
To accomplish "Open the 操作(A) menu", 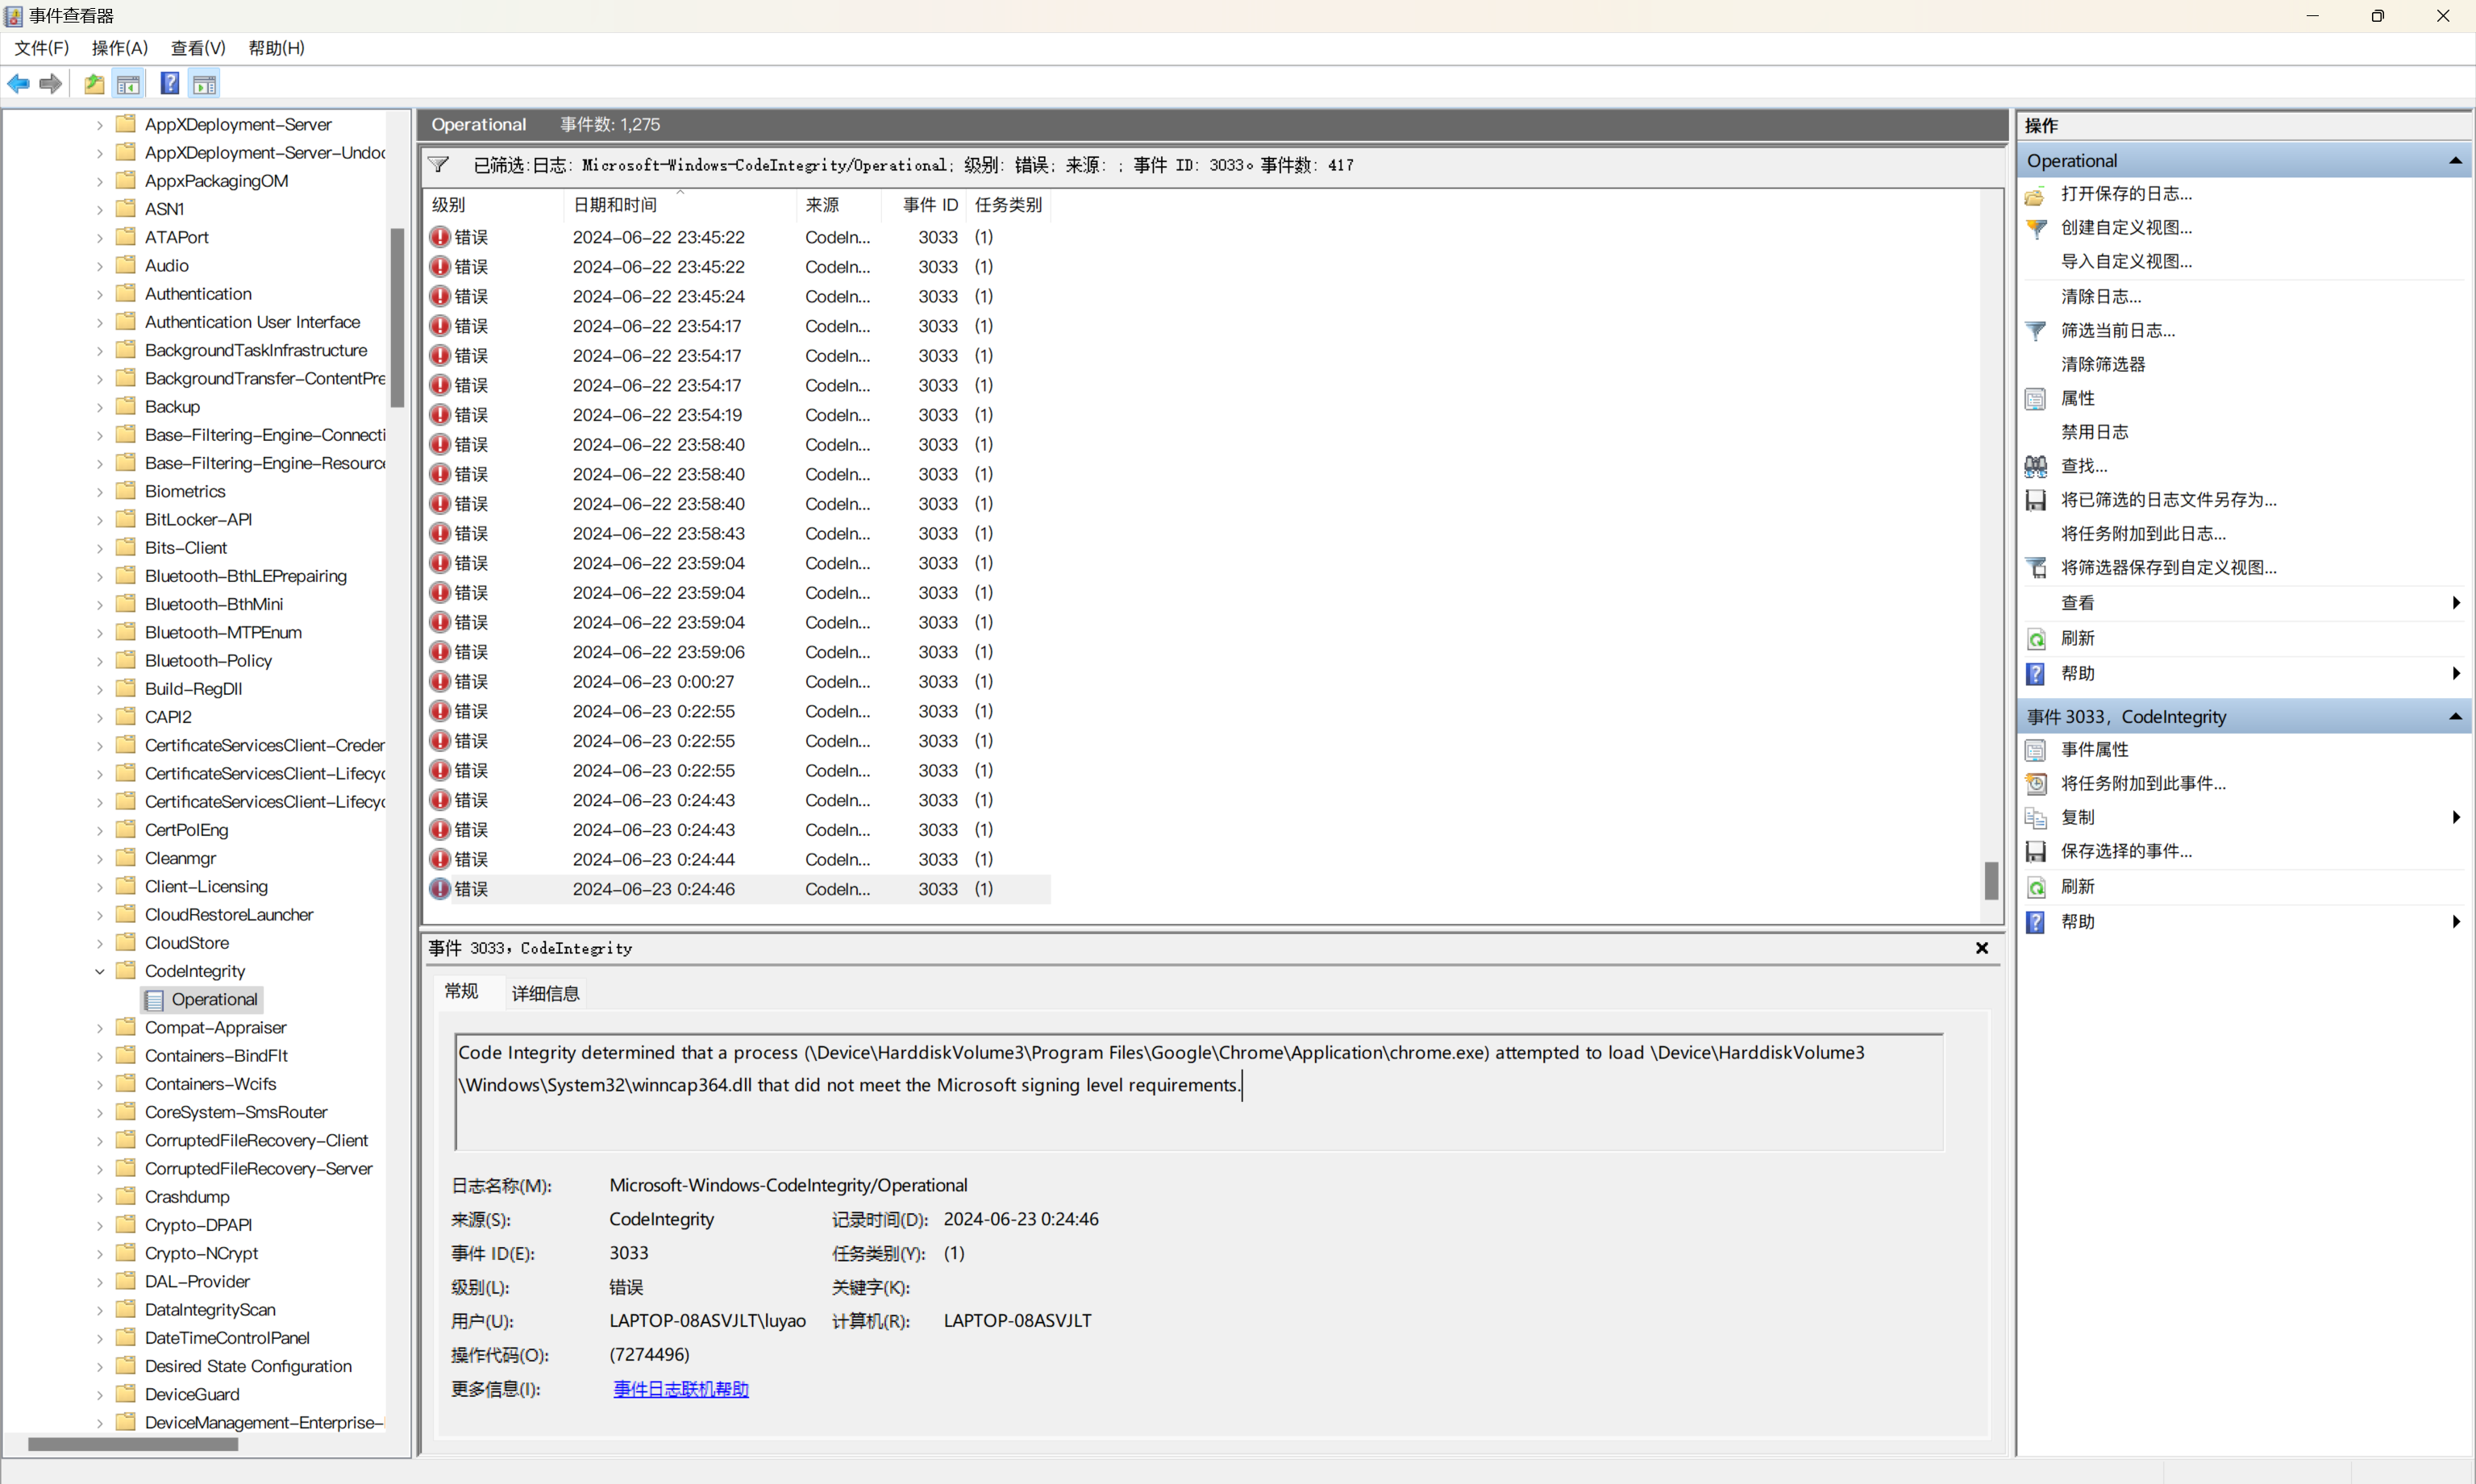I will pos(119,48).
